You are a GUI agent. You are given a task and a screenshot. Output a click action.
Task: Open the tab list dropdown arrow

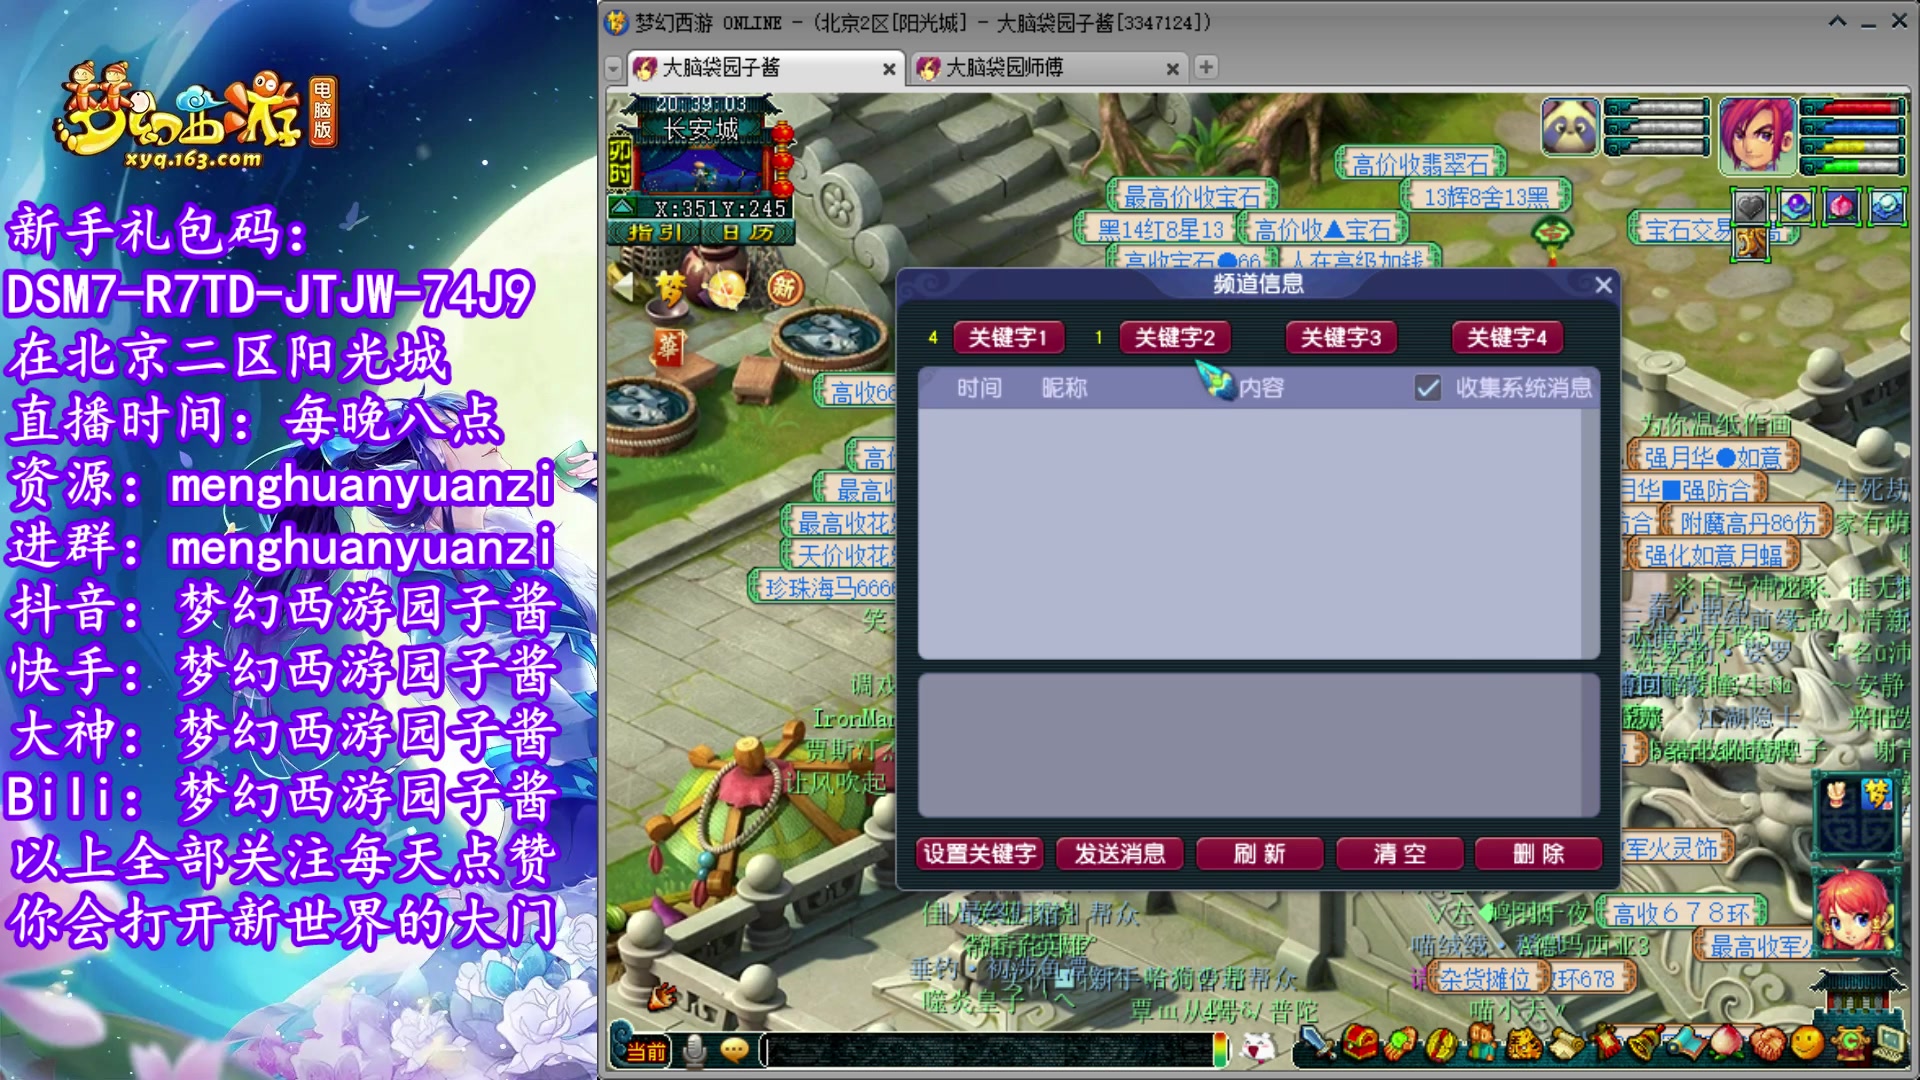(614, 69)
